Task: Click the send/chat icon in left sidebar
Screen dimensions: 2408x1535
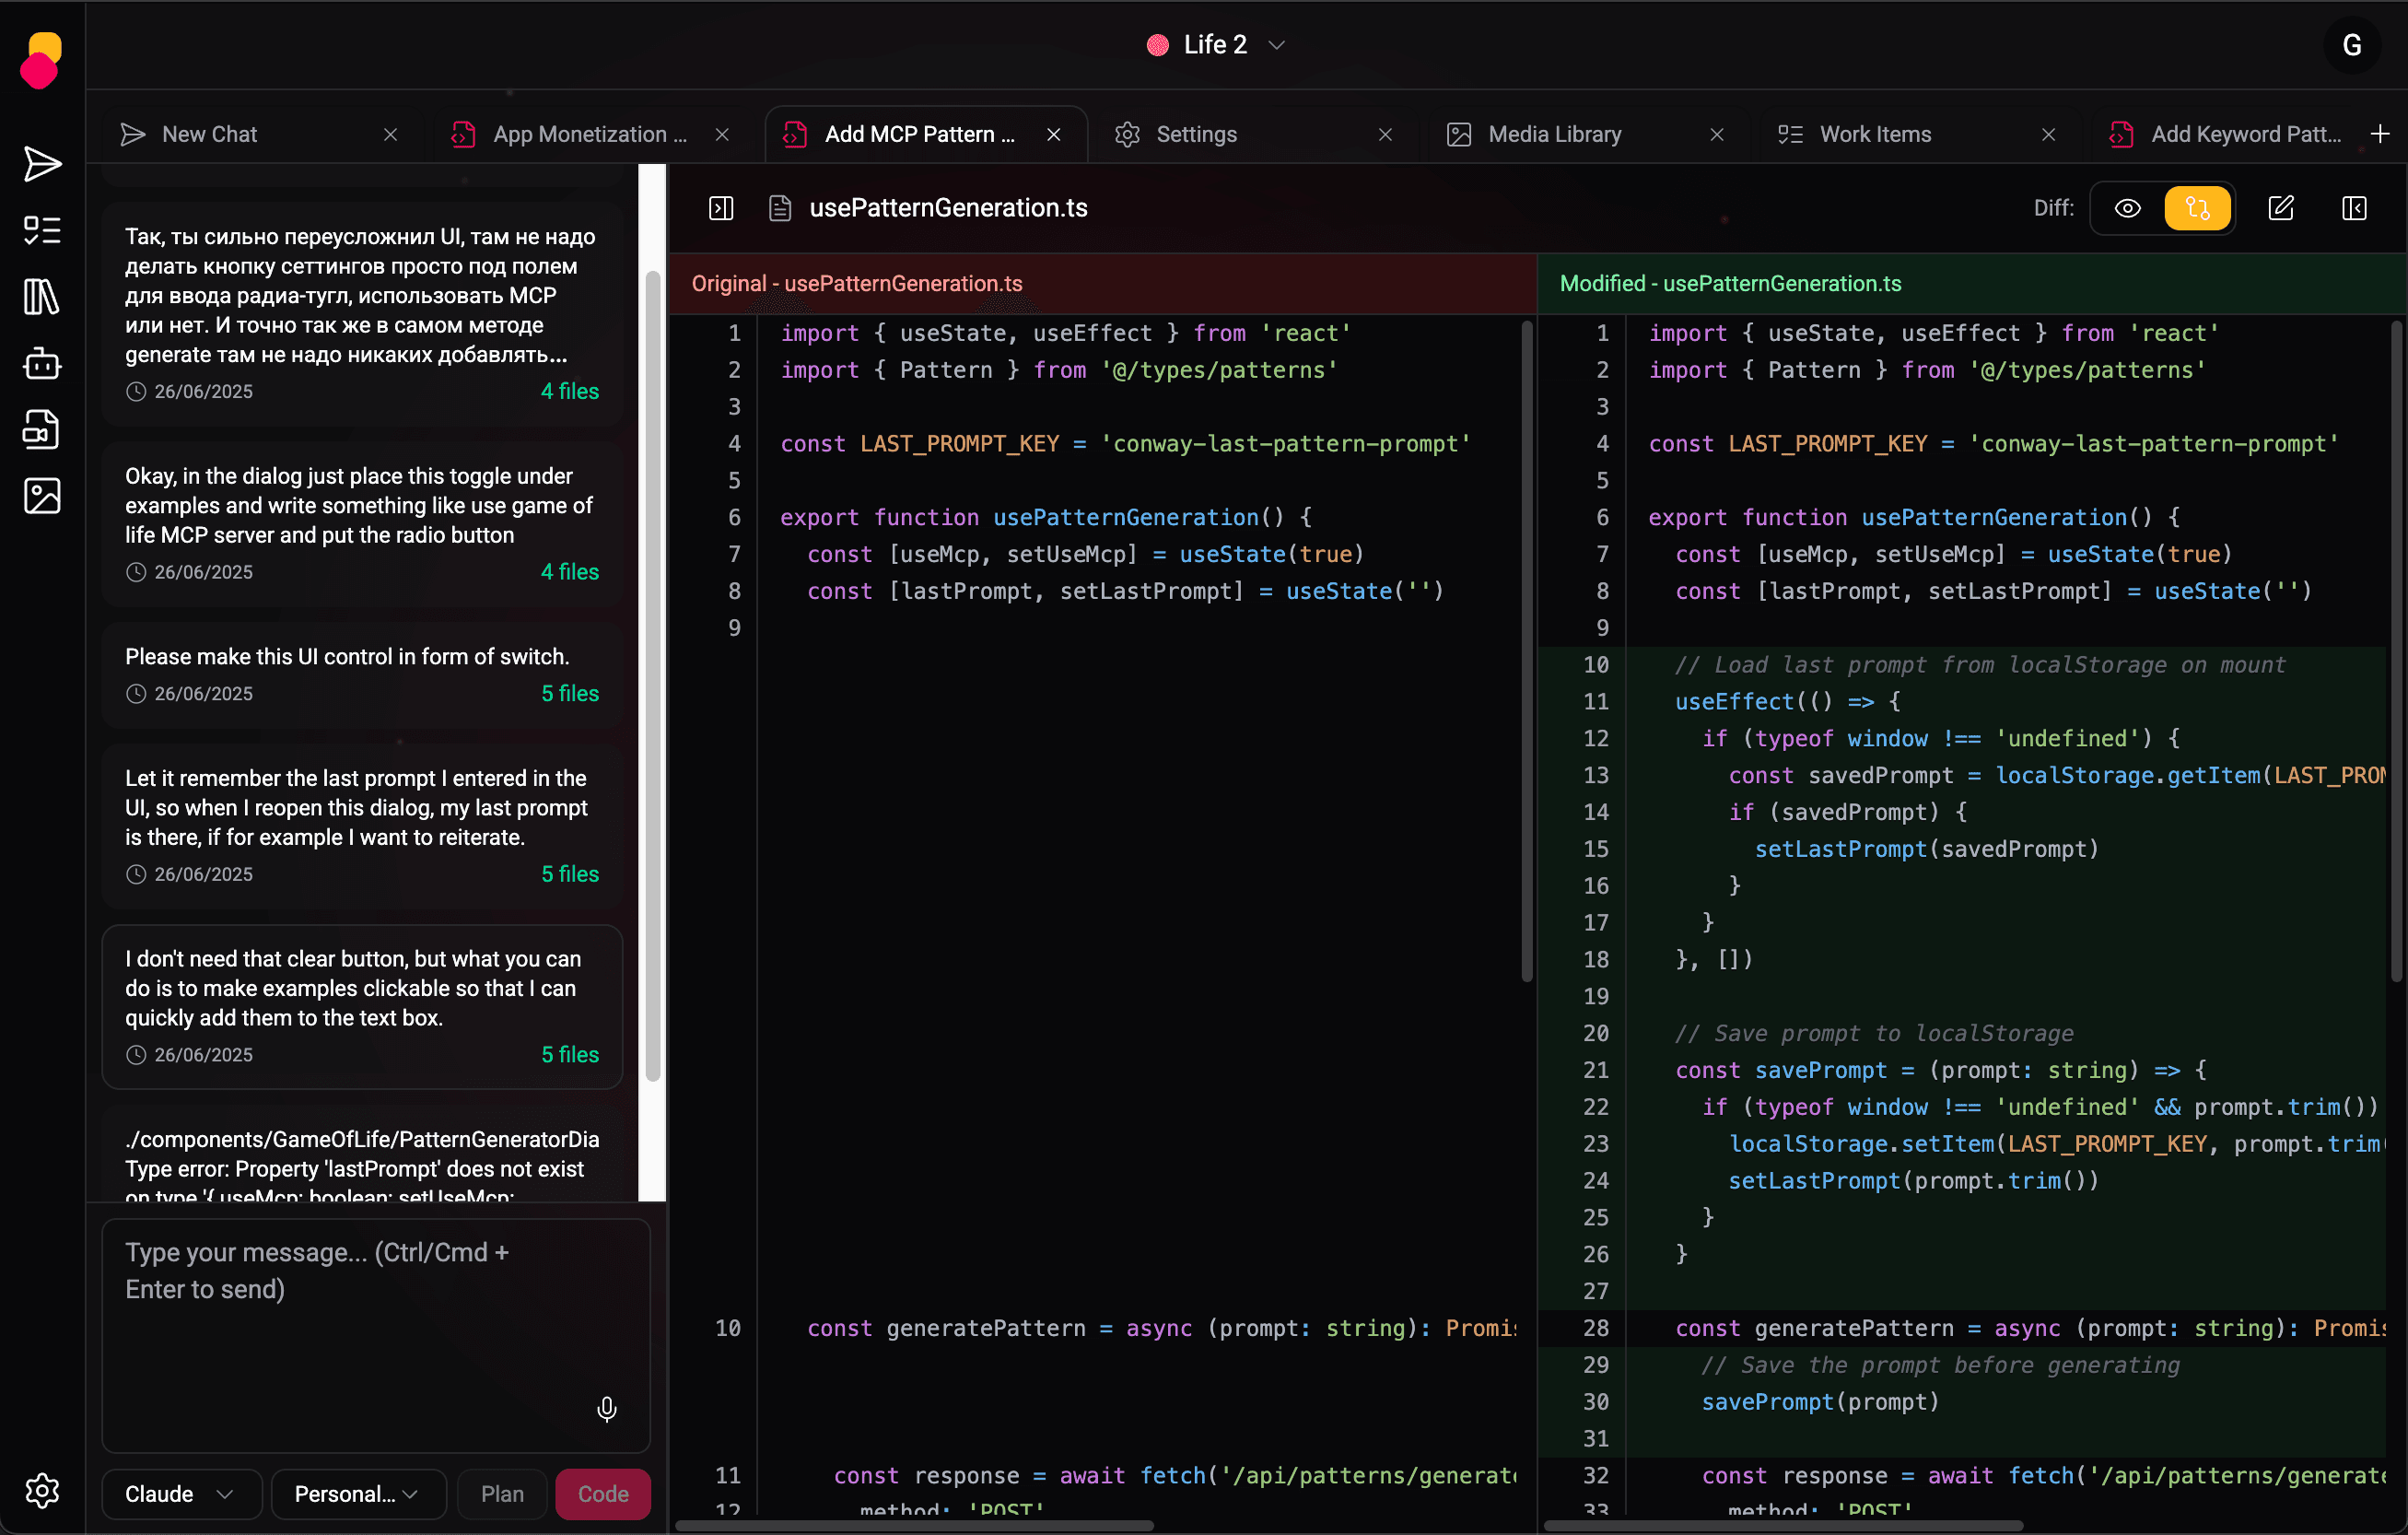Action: (42, 164)
